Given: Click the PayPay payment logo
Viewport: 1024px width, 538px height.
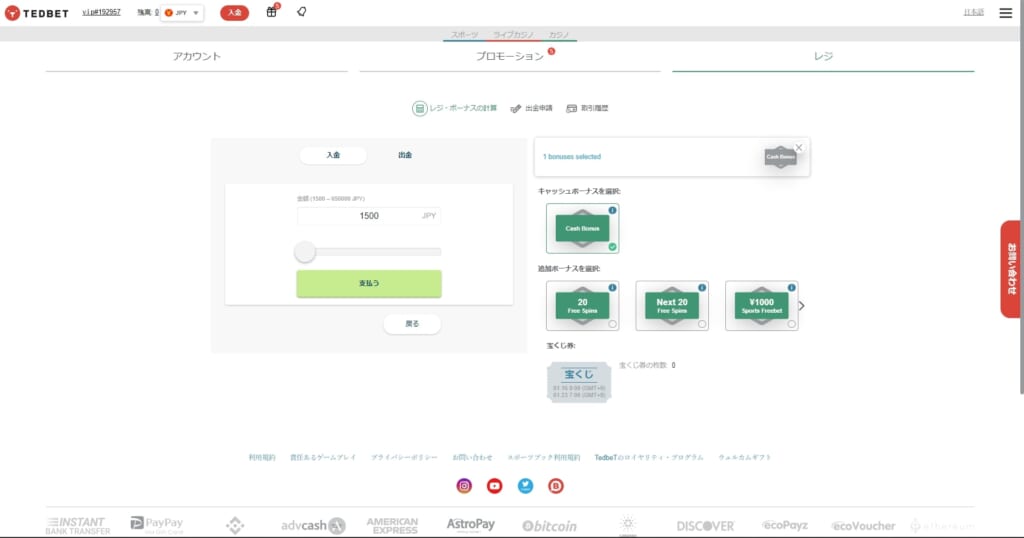Looking at the screenshot, I should pyautogui.click(x=157, y=525).
